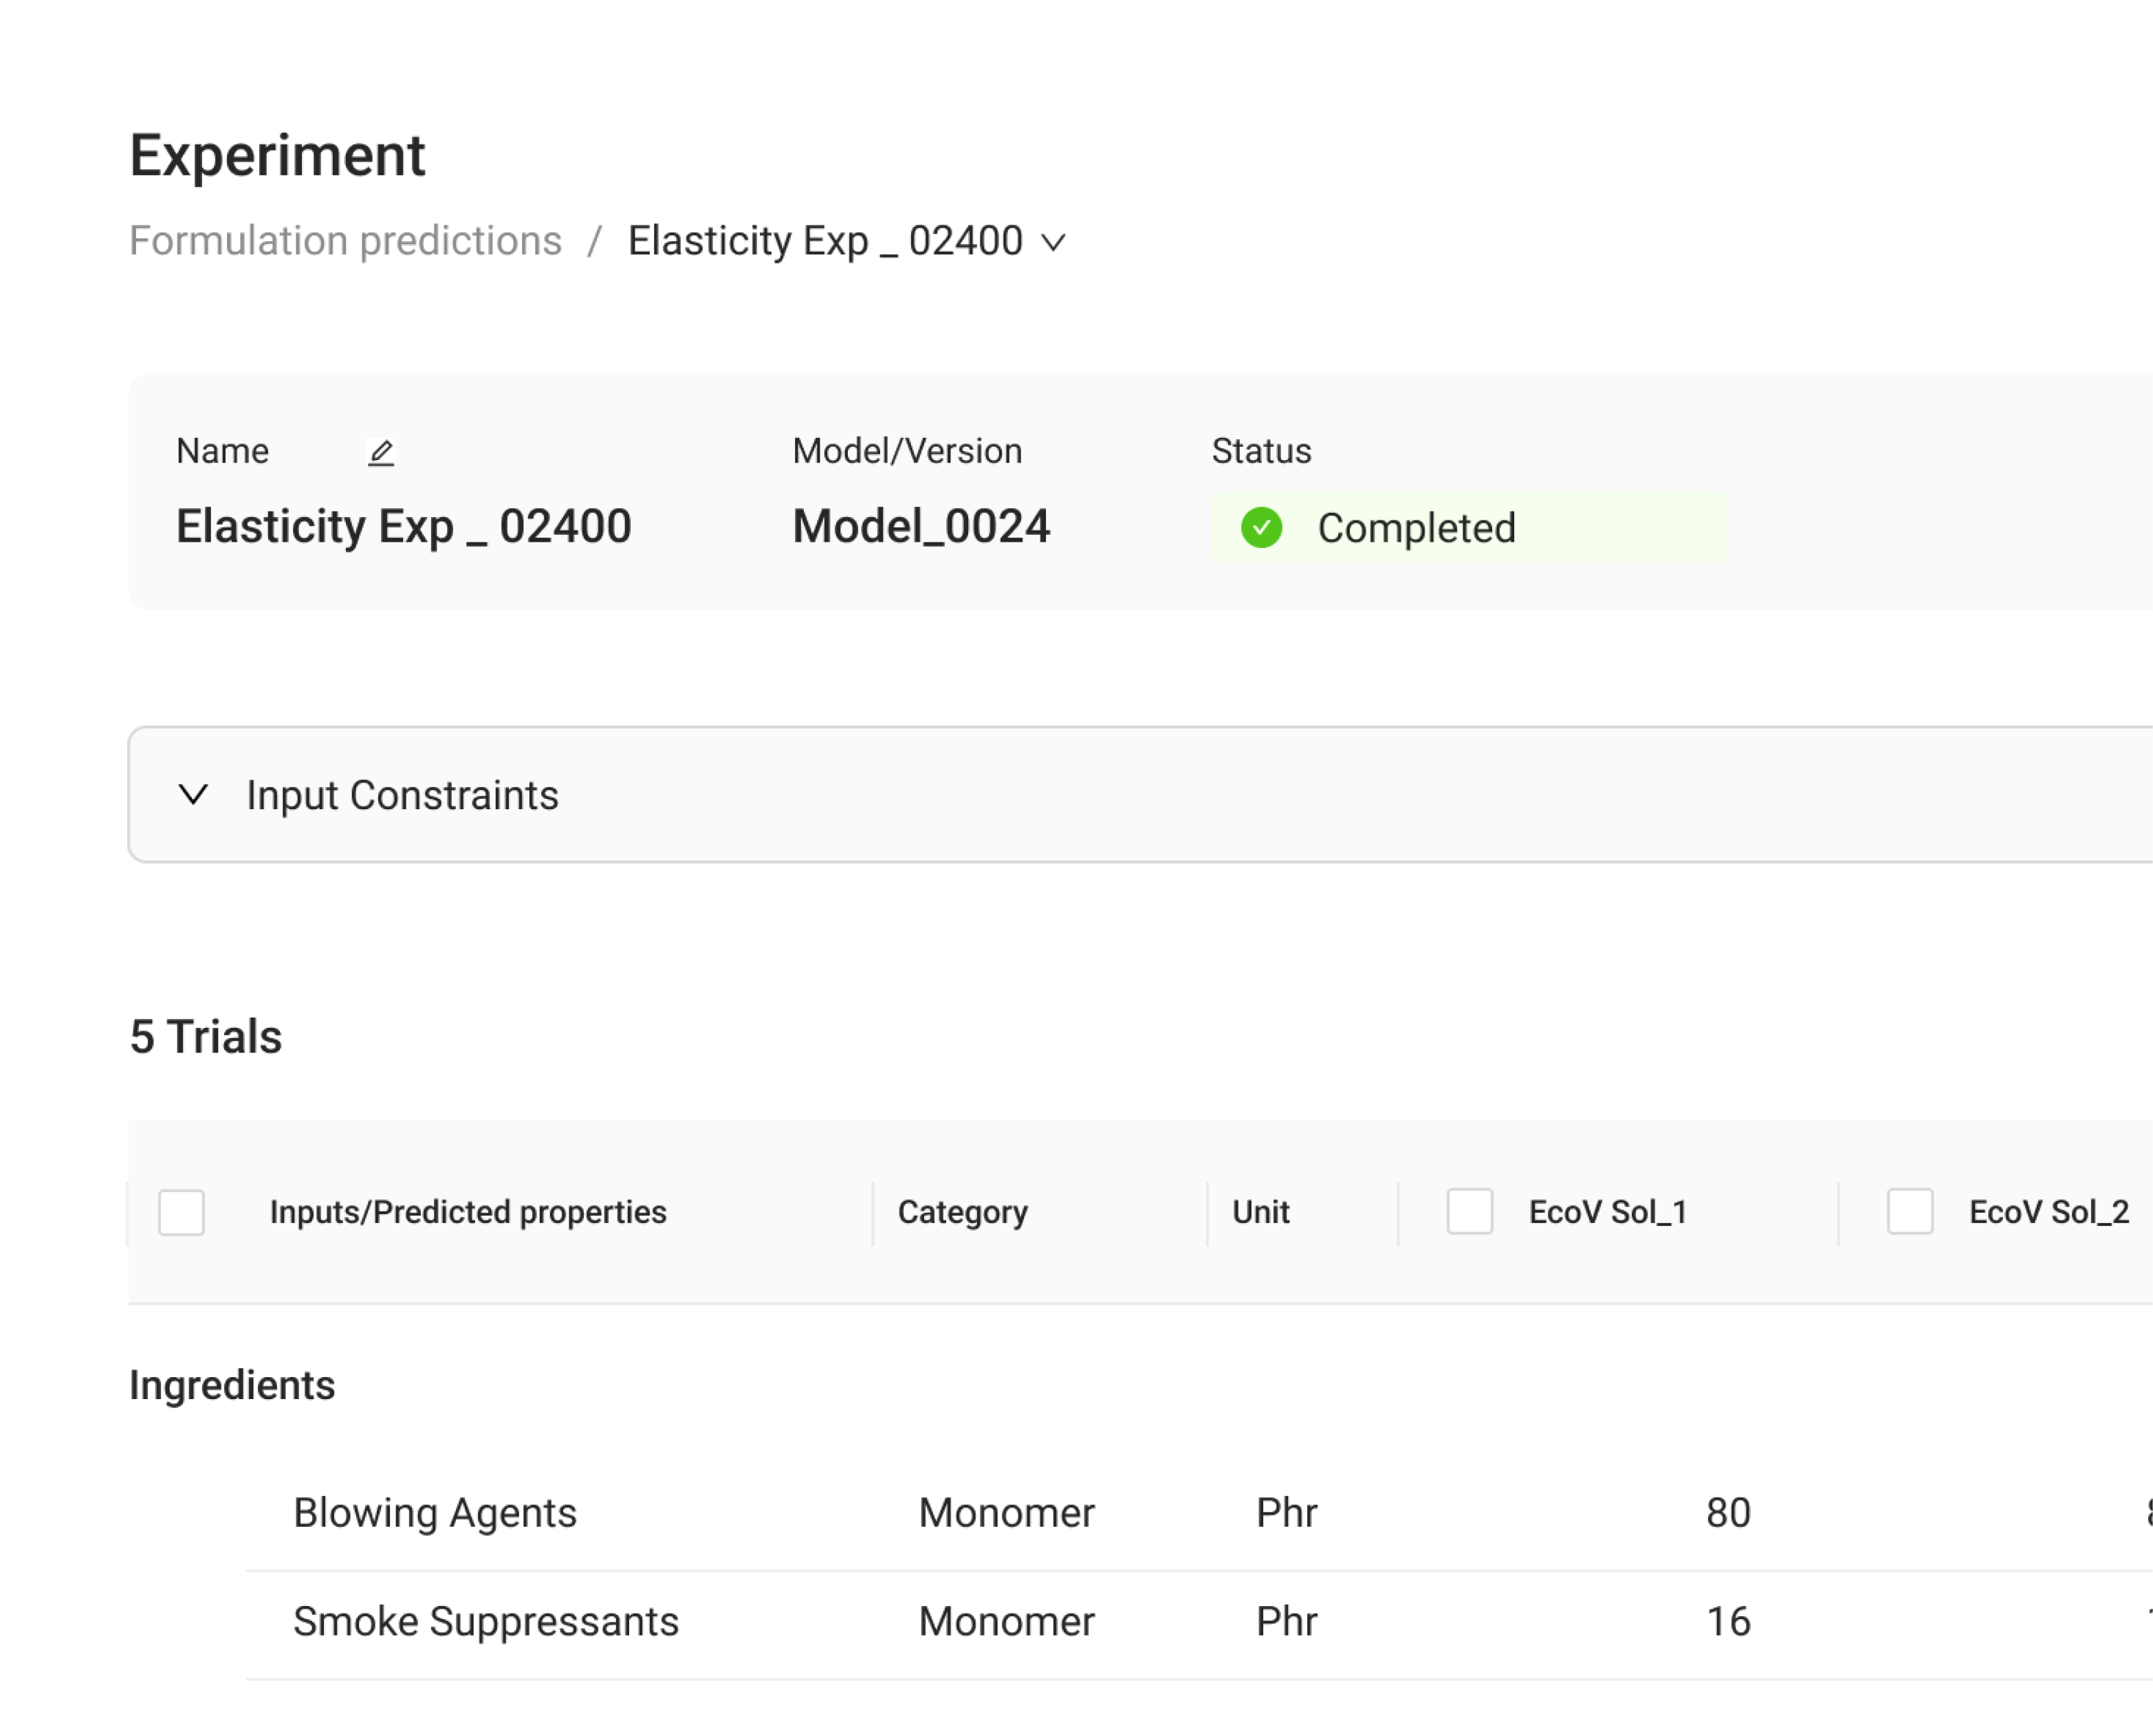Click the Elasticity Exp _ 02400 name field

coord(404,526)
